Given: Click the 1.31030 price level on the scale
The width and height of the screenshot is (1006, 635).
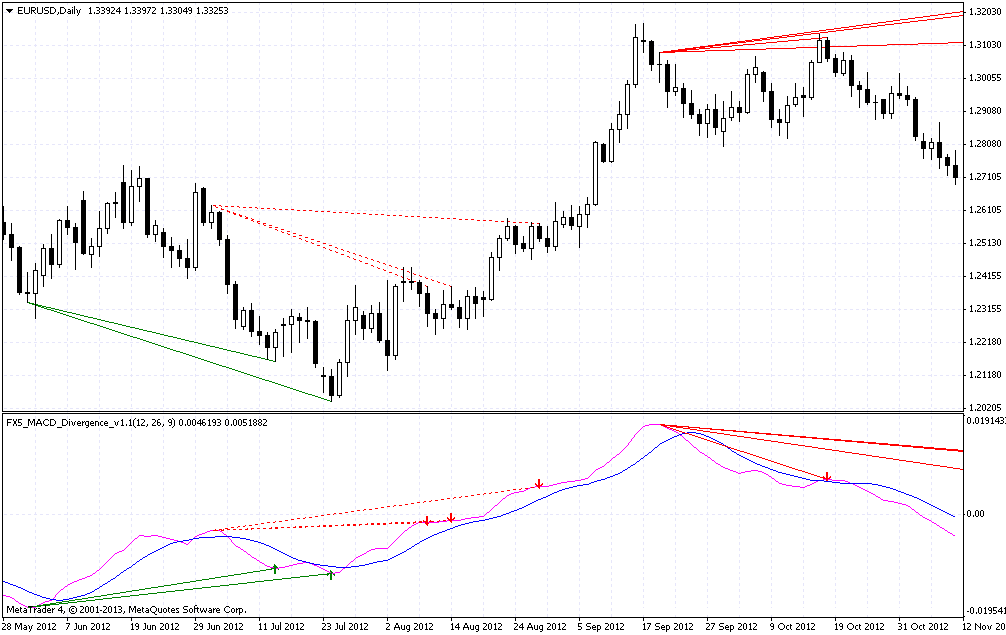Looking at the screenshot, I should (x=985, y=44).
